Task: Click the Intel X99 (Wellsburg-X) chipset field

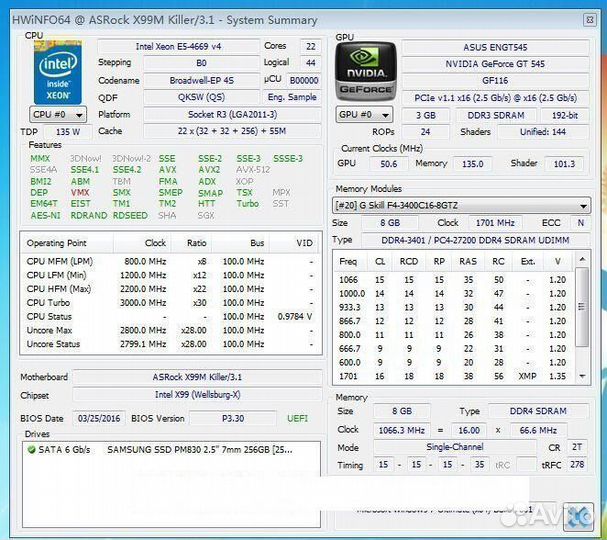Action: (197, 395)
